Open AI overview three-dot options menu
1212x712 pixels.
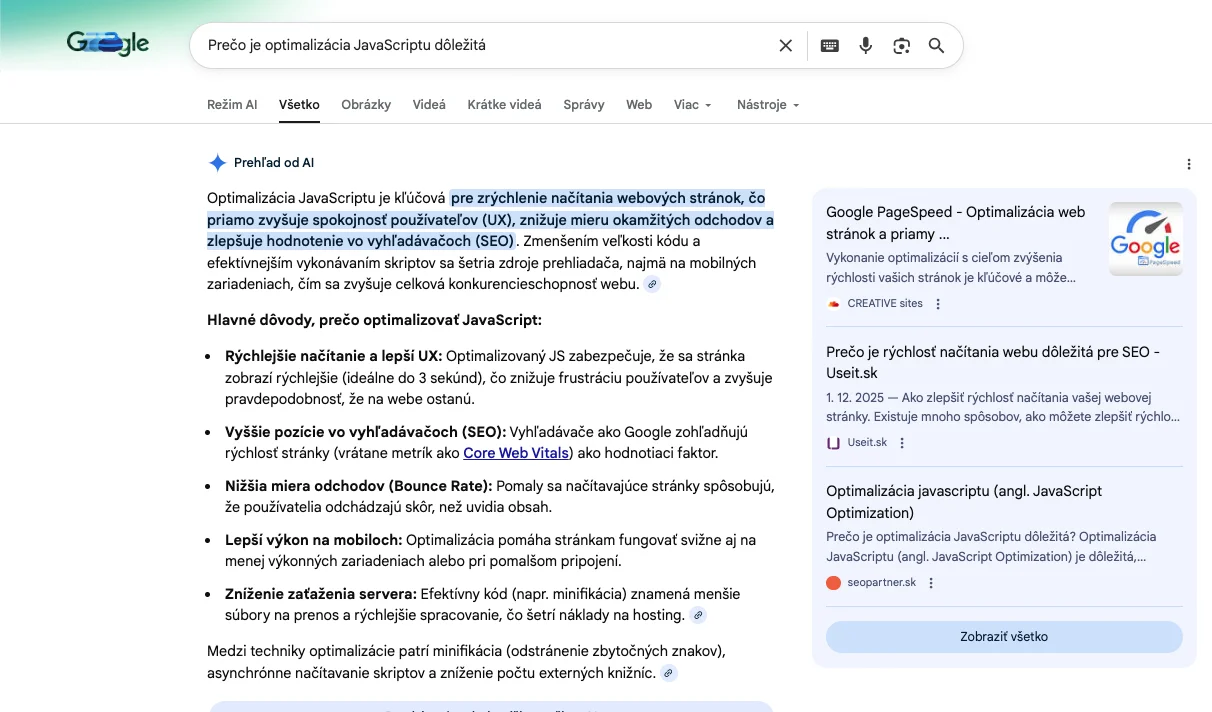point(1188,164)
